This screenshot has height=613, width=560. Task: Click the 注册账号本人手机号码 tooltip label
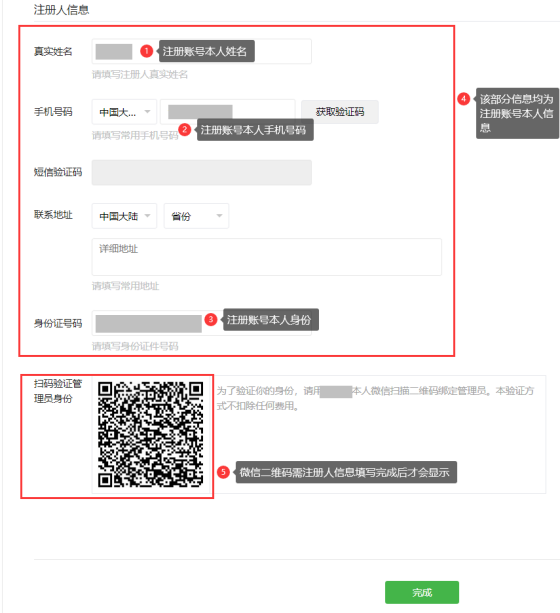[255, 130]
